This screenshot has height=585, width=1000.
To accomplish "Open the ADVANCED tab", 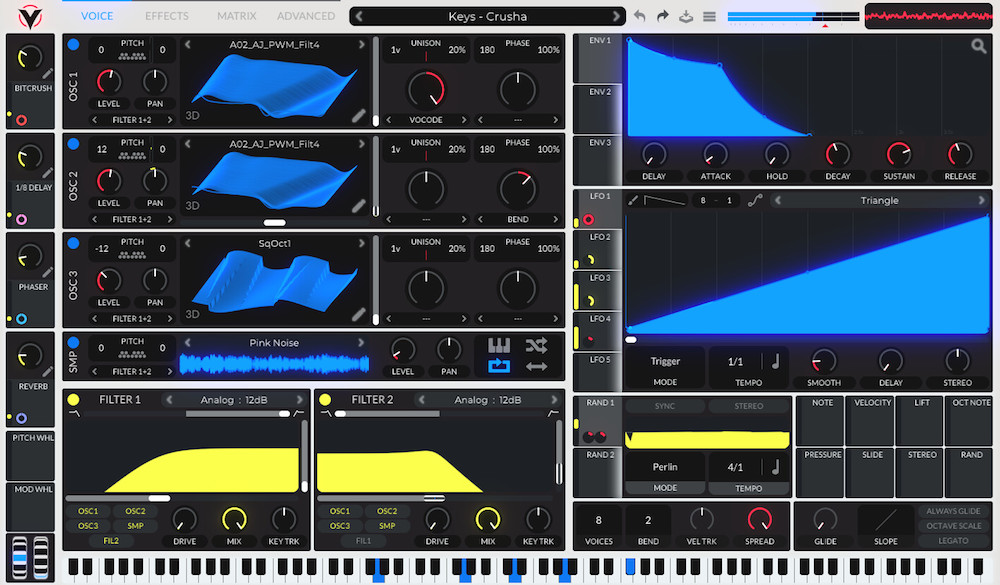I will (306, 16).
